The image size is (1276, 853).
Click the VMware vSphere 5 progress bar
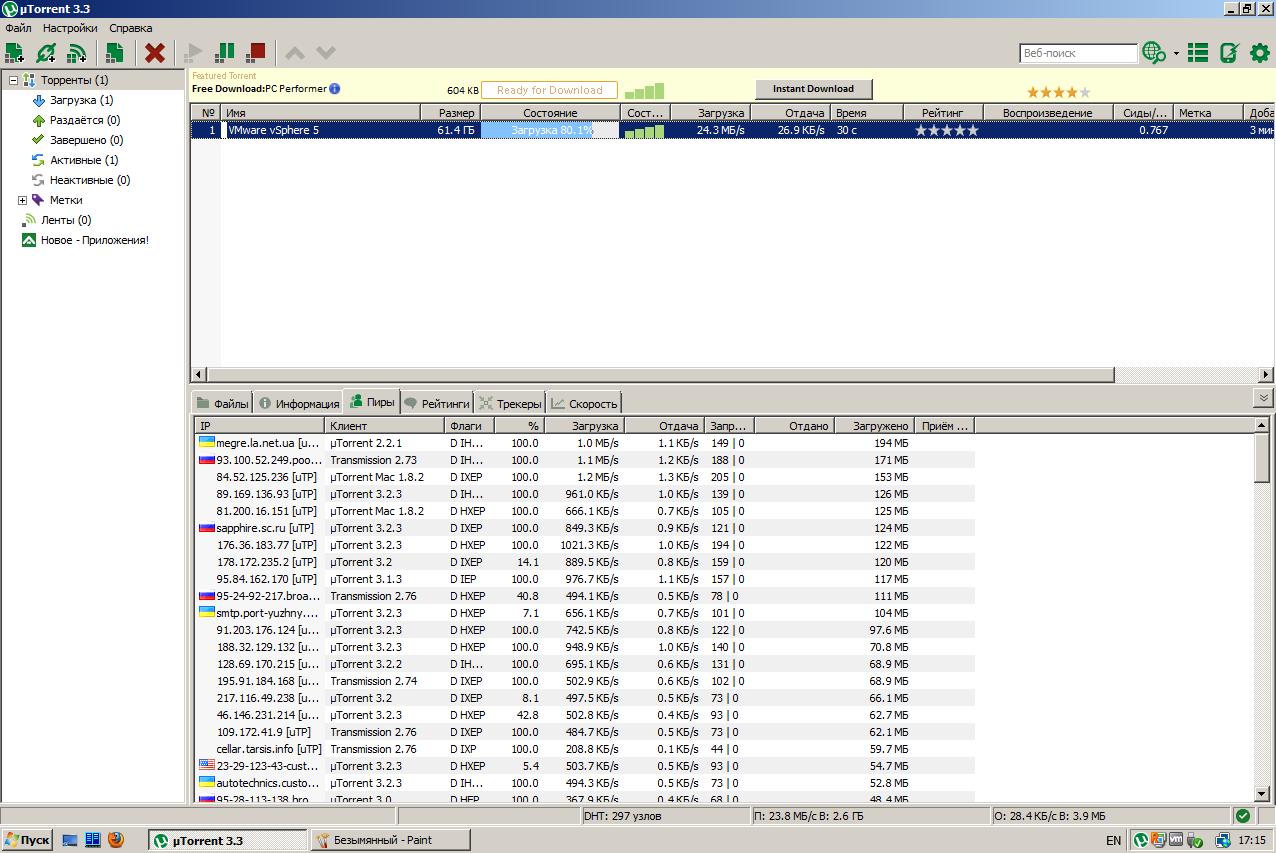[550, 130]
